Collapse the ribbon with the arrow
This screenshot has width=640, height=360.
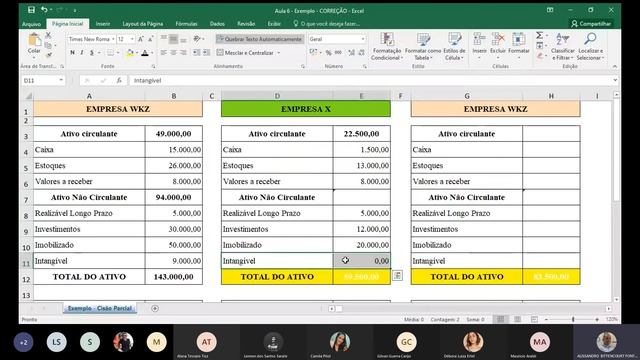[x=615, y=66]
